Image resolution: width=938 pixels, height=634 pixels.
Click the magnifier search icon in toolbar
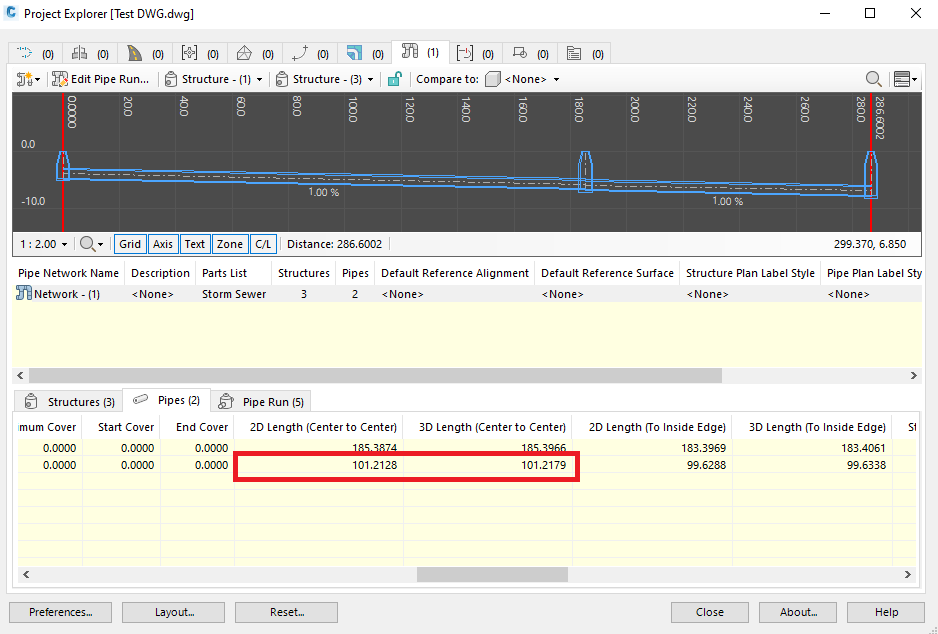click(x=873, y=79)
